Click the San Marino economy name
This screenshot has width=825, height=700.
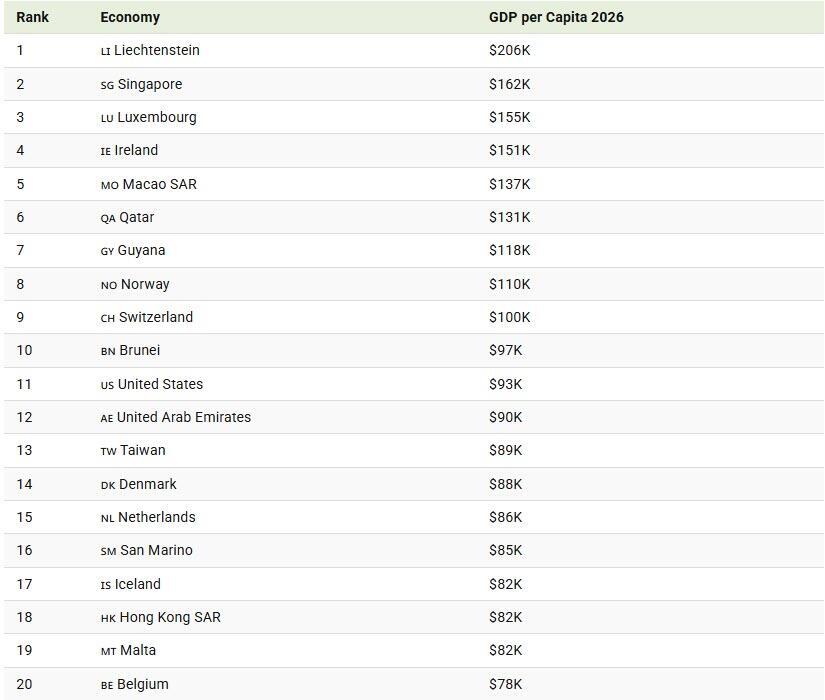[x=156, y=550]
